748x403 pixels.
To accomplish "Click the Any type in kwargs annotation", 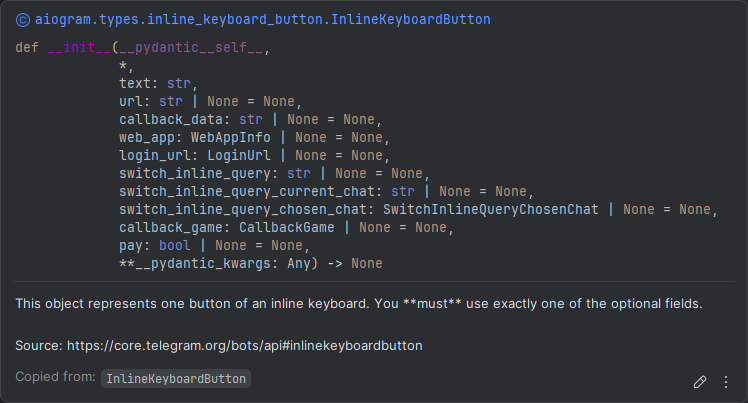I will [x=299, y=264].
